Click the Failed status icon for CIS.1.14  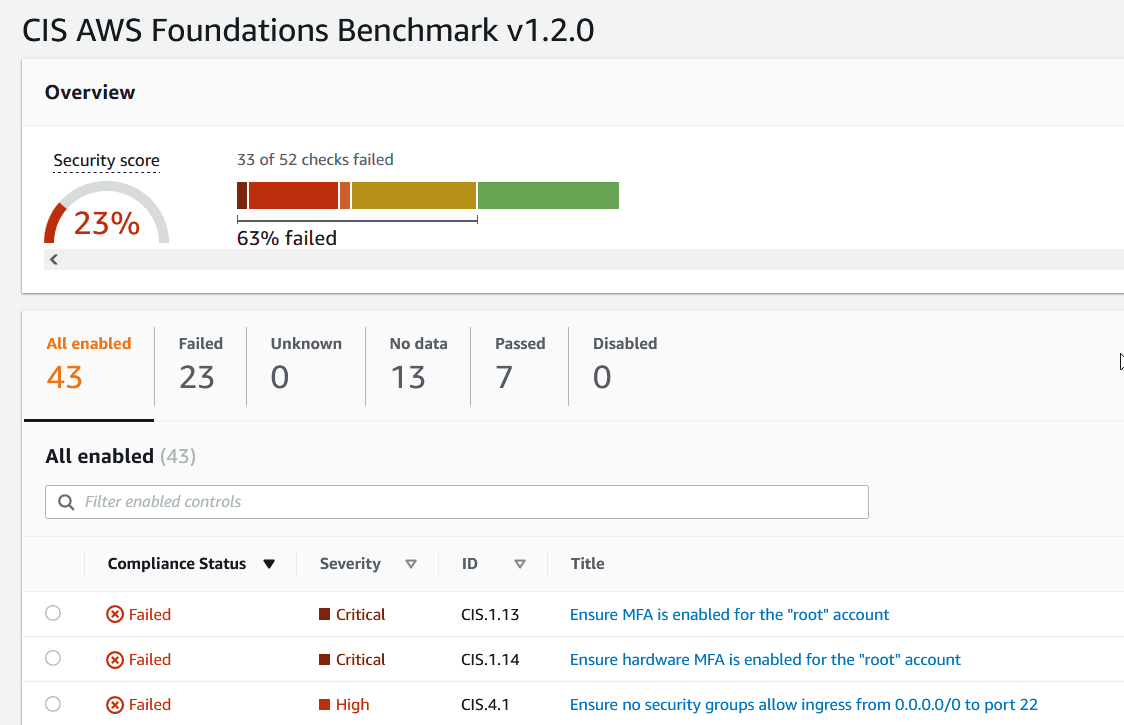tap(115, 660)
